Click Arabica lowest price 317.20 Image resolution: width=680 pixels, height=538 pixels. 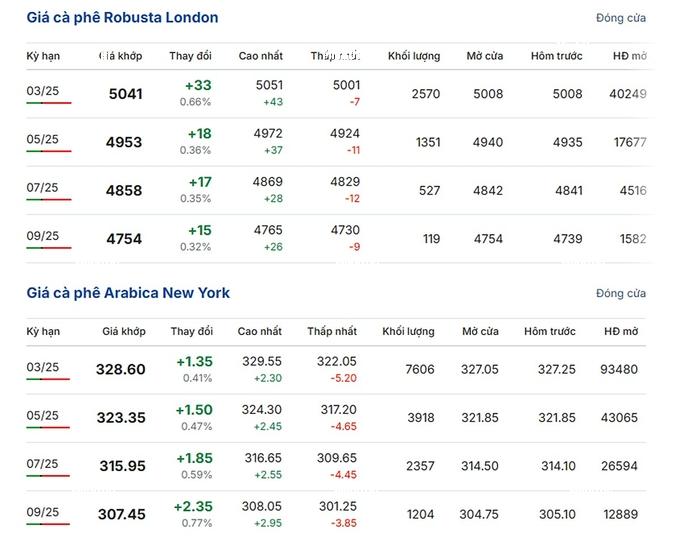point(339,409)
